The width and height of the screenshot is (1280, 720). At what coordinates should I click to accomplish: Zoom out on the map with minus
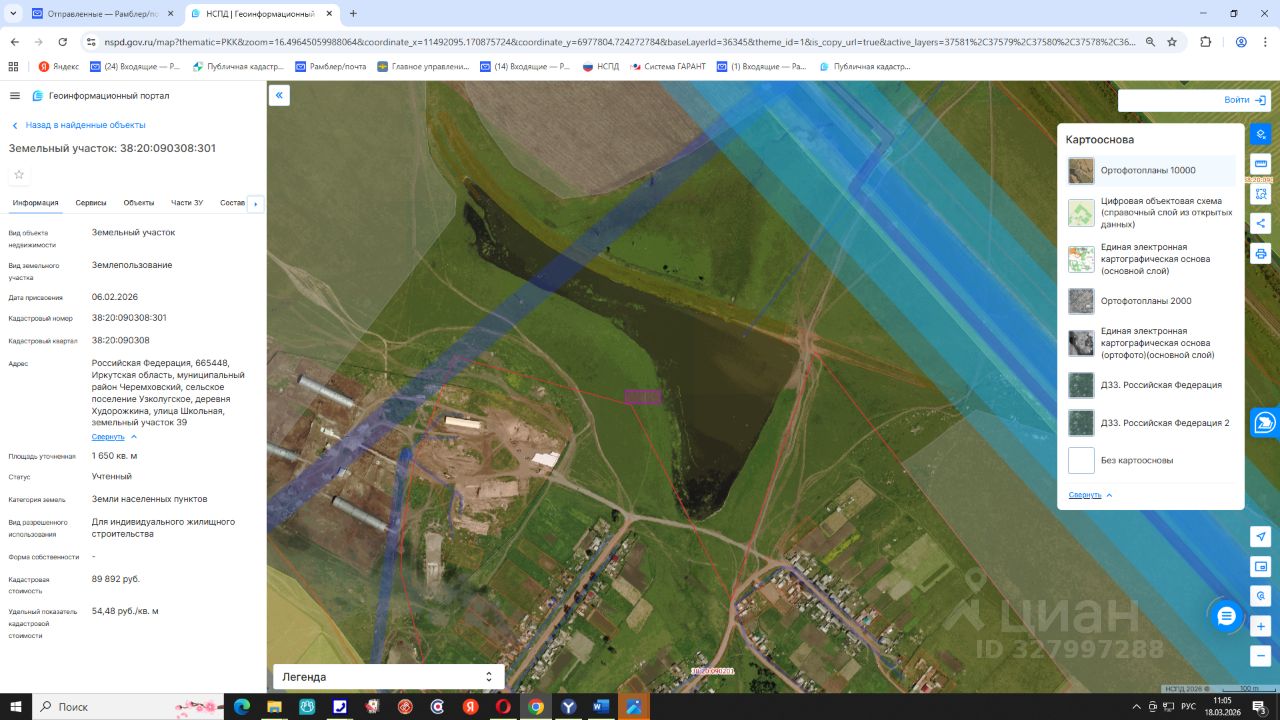click(1261, 657)
